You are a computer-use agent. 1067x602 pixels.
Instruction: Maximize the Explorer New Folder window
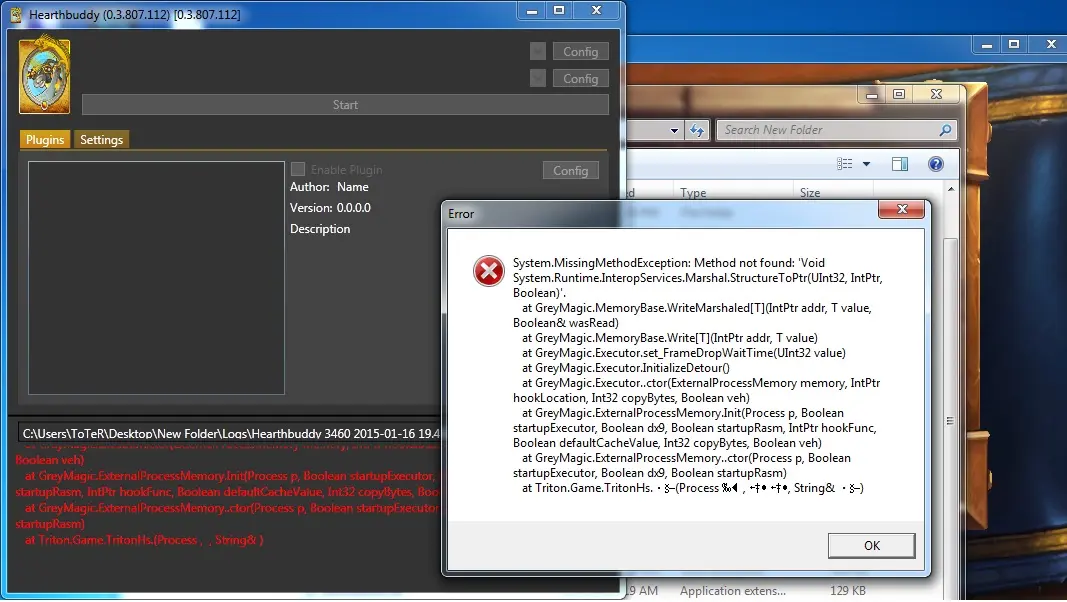tap(899, 95)
